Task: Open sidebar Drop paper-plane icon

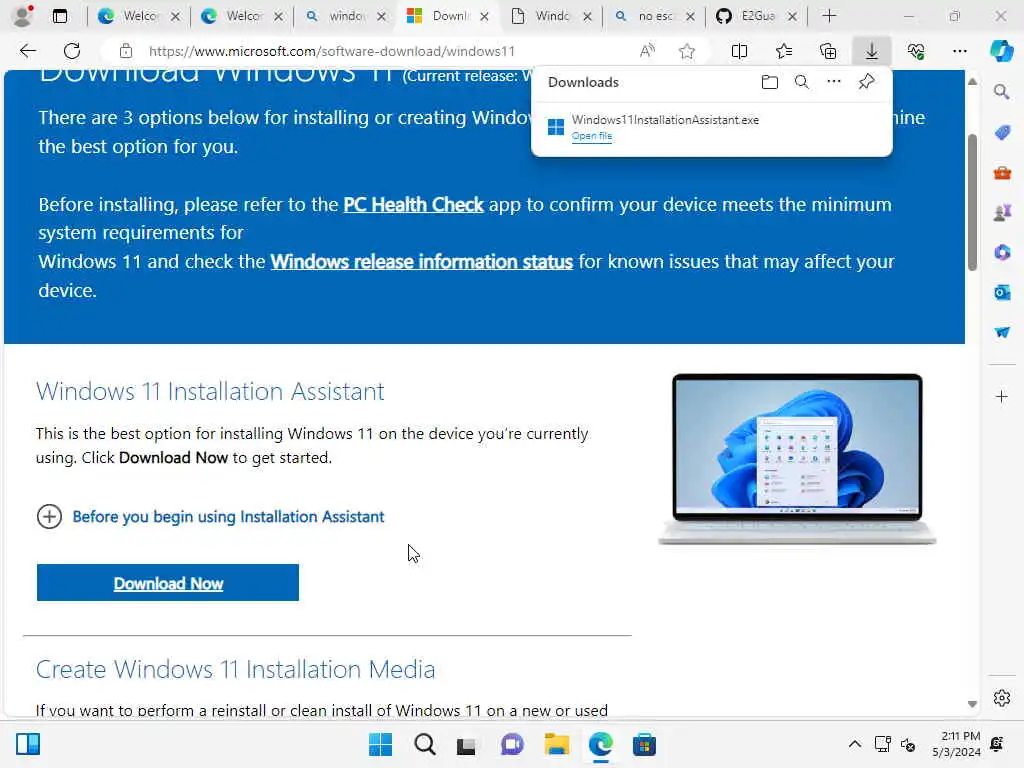Action: tap(1002, 332)
